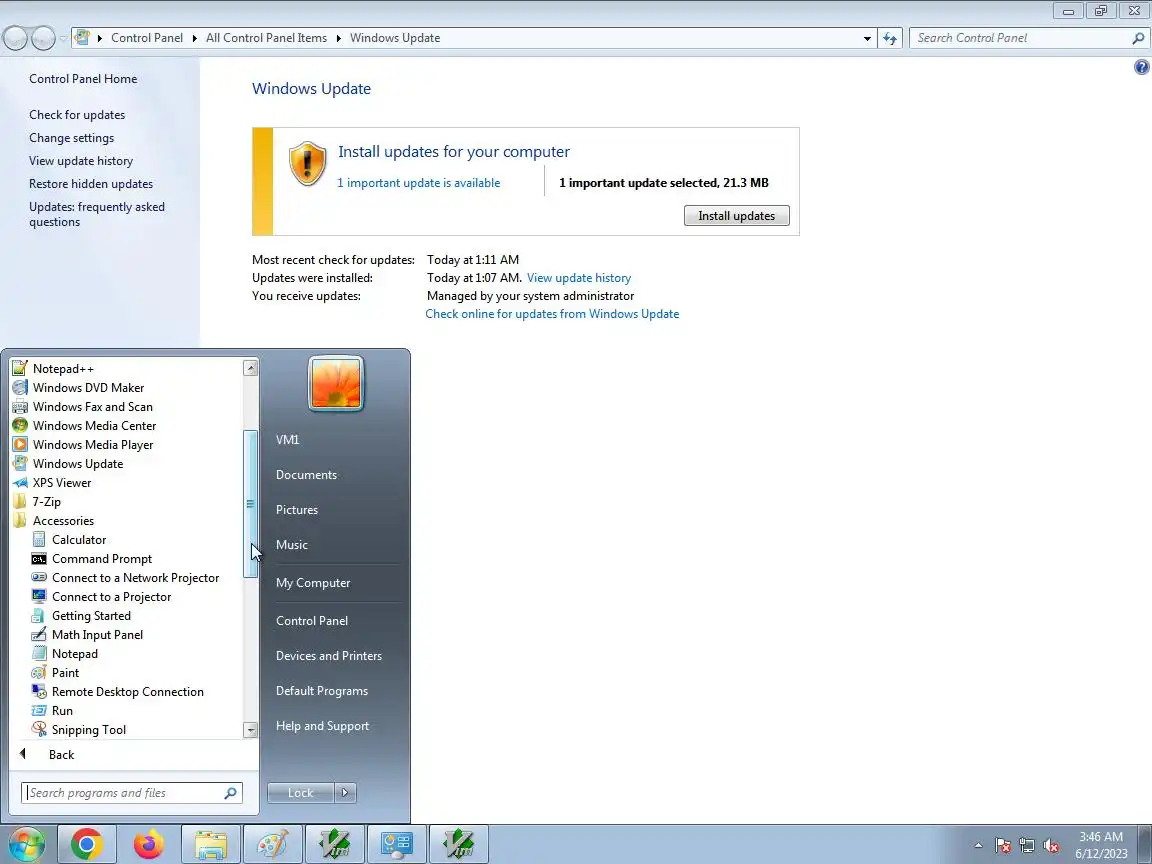Click Search Control Panel box
The width and height of the screenshot is (1152, 864).
pyautogui.click(x=1029, y=38)
